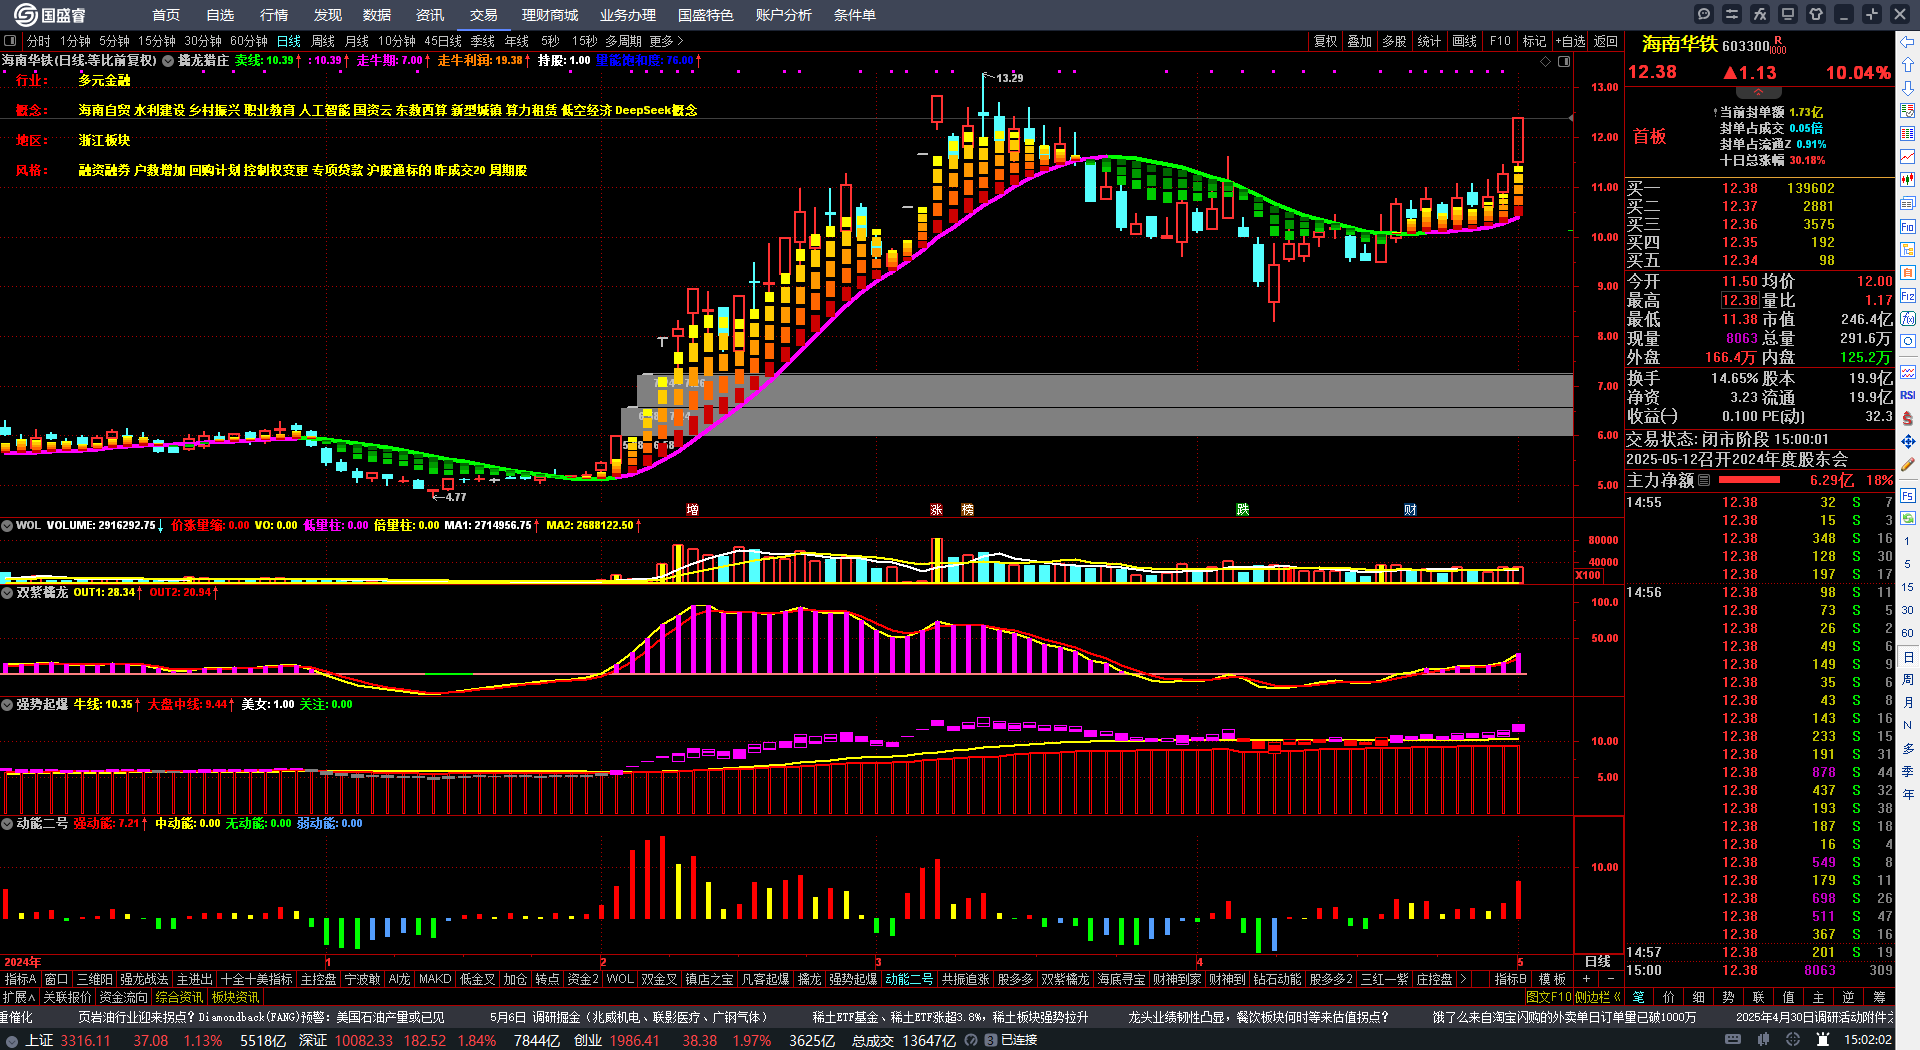Click the 增 event marker on chart
1920x1050 pixels.
pos(693,510)
